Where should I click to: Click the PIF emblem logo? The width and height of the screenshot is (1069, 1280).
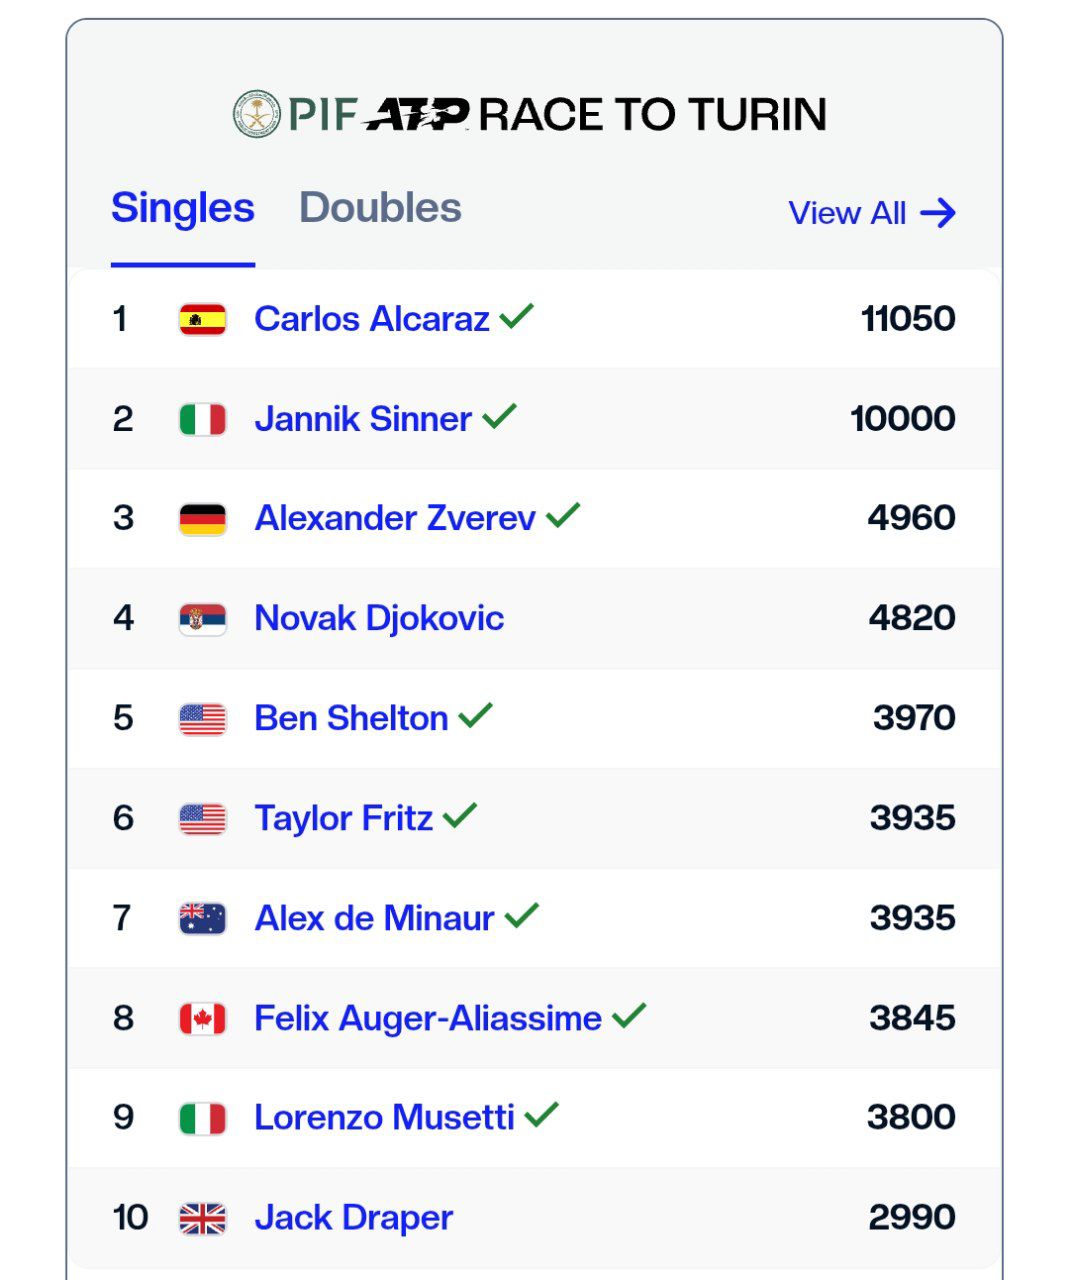point(258,114)
